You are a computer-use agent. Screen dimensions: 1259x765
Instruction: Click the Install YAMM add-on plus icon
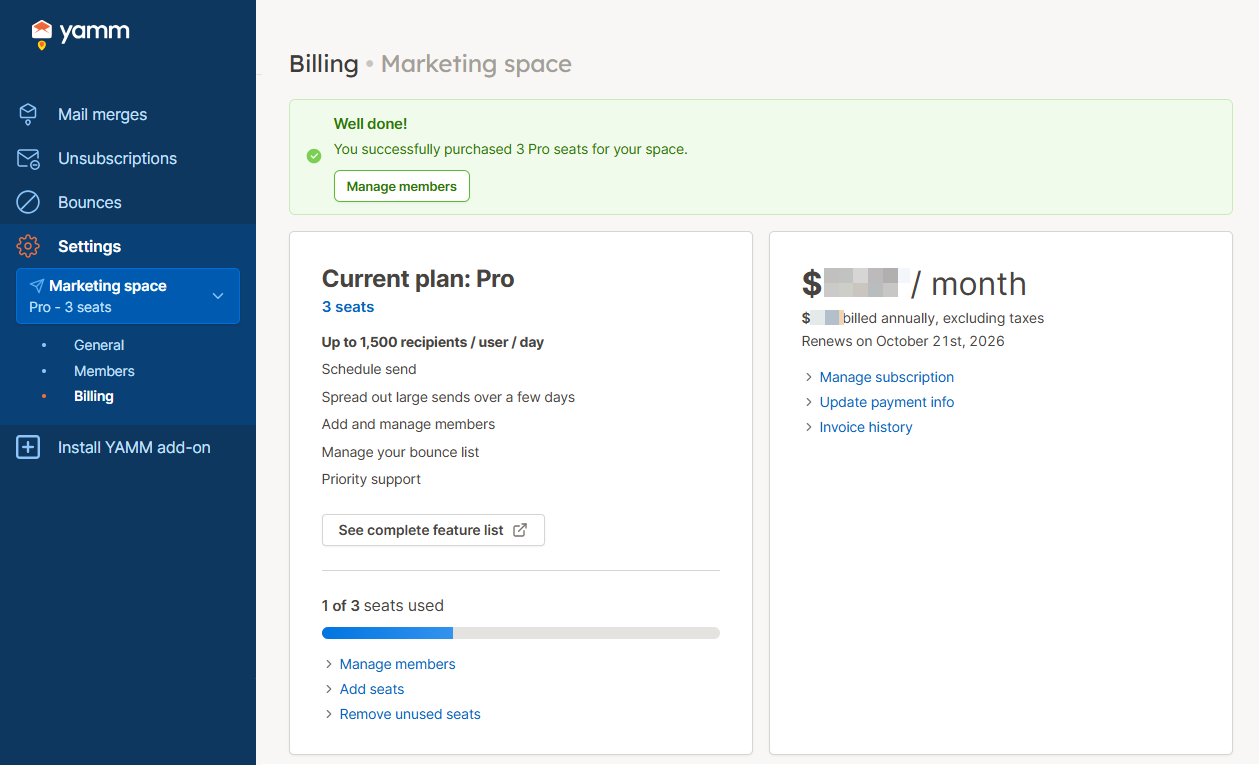pos(28,448)
